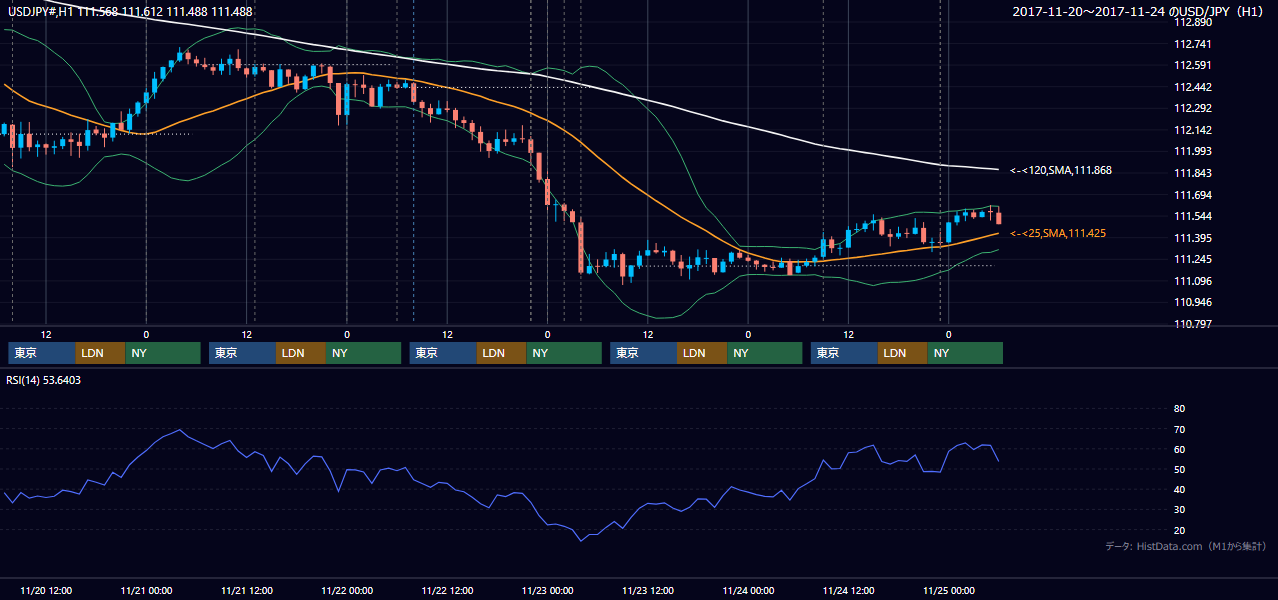Image resolution: width=1278 pixels, height=600 pixels.
Task: Select the rightmost LDN session block
Action: click(904, 353)
